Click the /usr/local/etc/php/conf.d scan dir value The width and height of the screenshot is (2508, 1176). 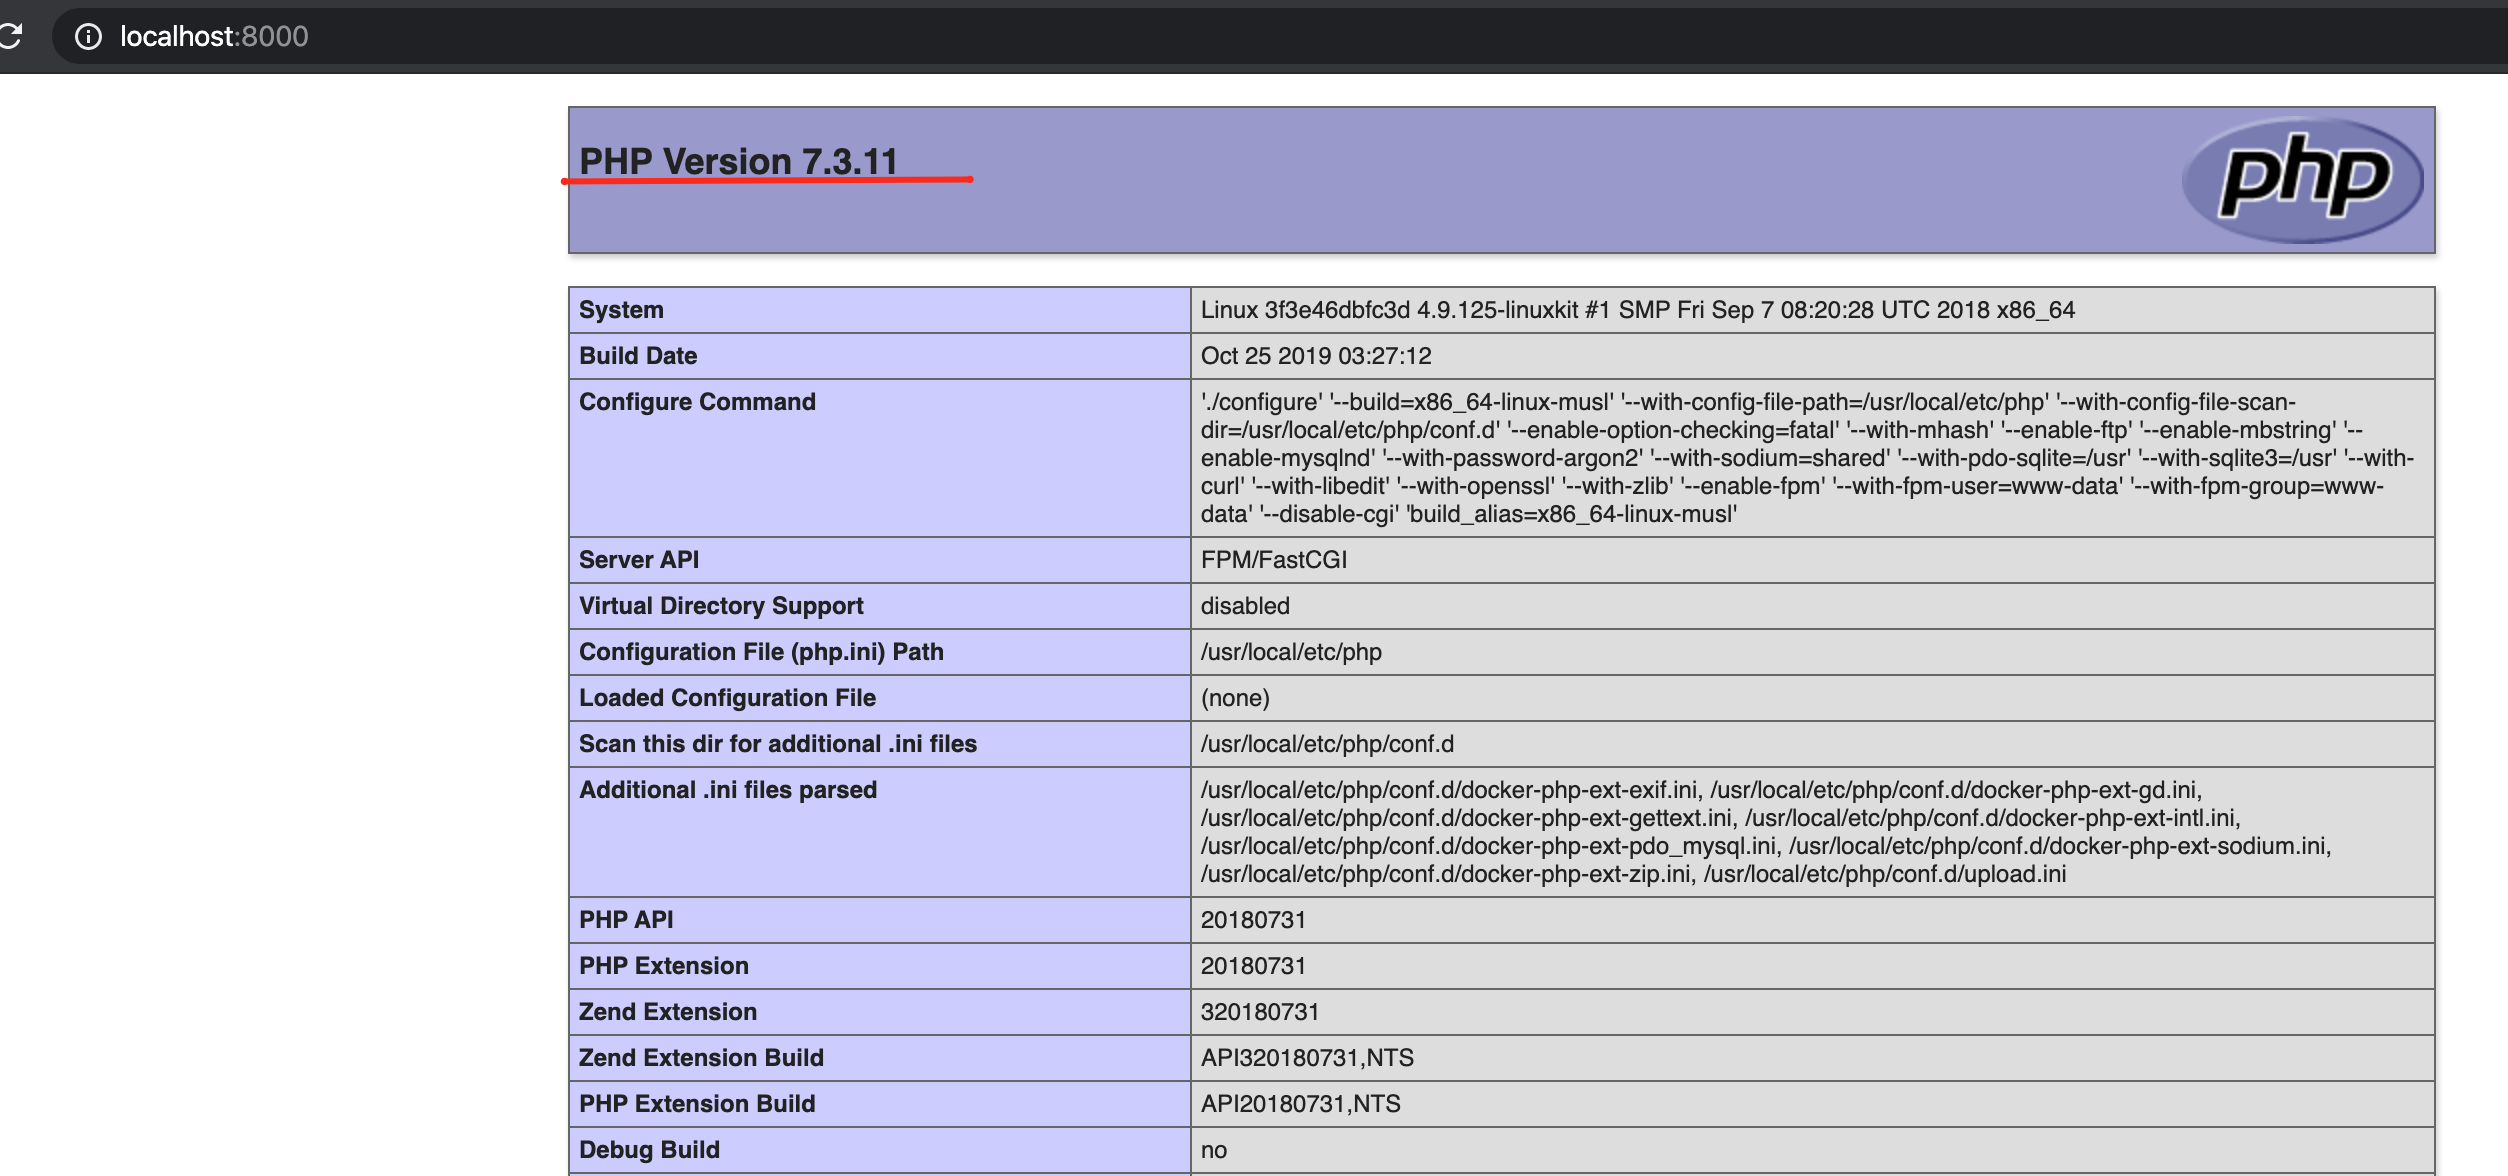pyautogui.click(x=1326, y=744)
